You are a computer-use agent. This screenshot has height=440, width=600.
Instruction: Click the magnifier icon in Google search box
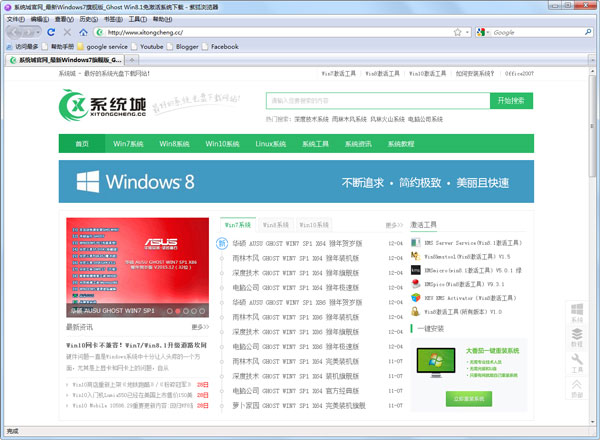[x=588, y=32]
